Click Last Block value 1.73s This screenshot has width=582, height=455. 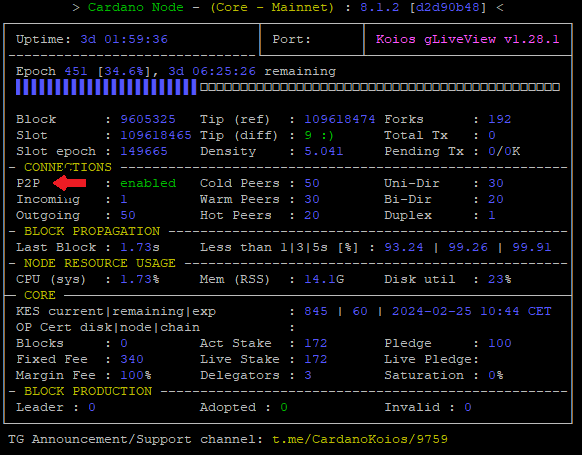tap(140, 247)
